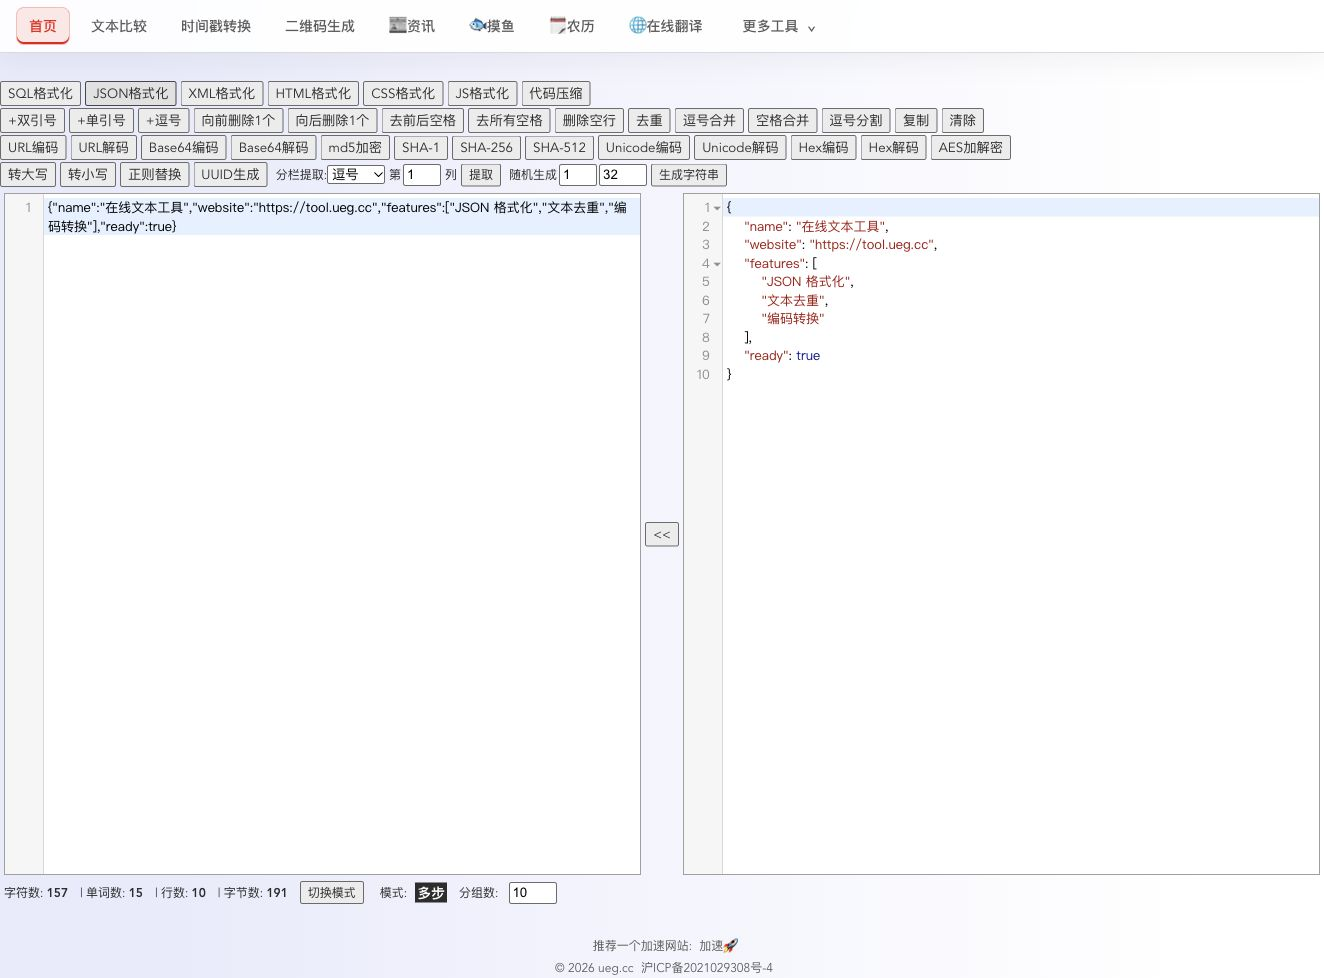Collapse the "features" array fold arrow
The image size is (1324, 978).
pos(717,264)
